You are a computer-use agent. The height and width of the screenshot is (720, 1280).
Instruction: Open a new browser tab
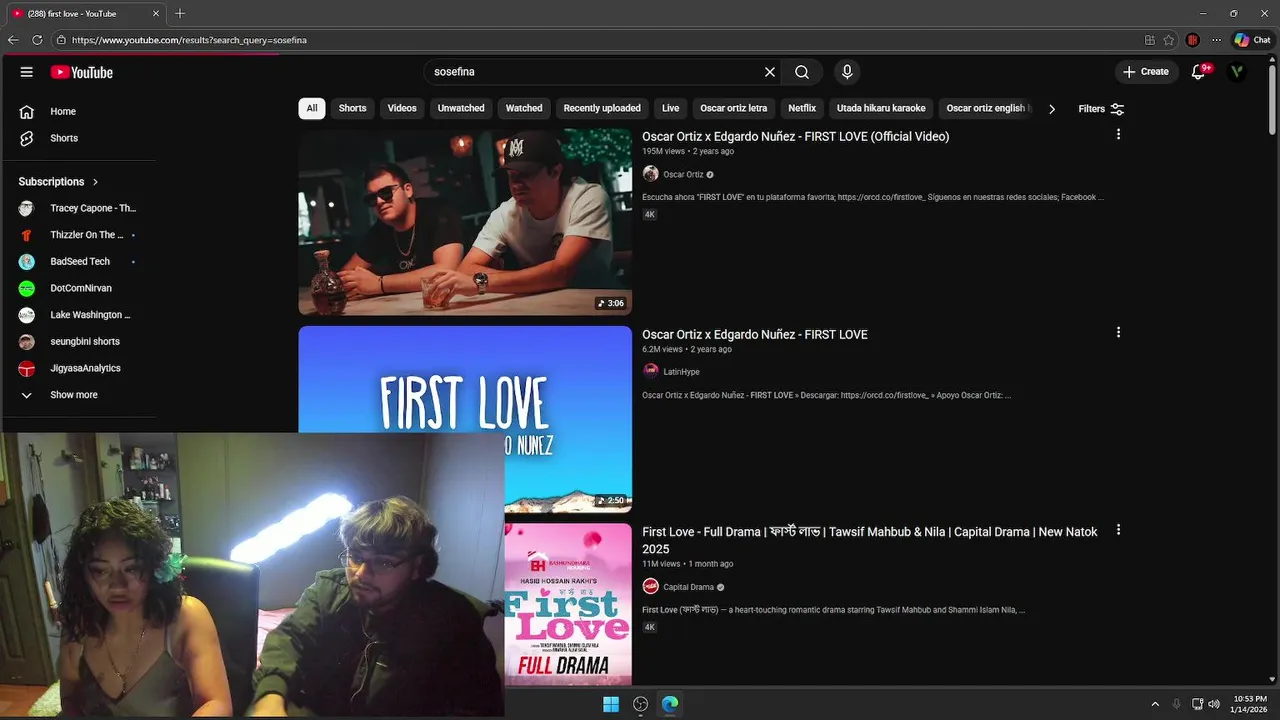pyautogui.click(x=180, y=13)
